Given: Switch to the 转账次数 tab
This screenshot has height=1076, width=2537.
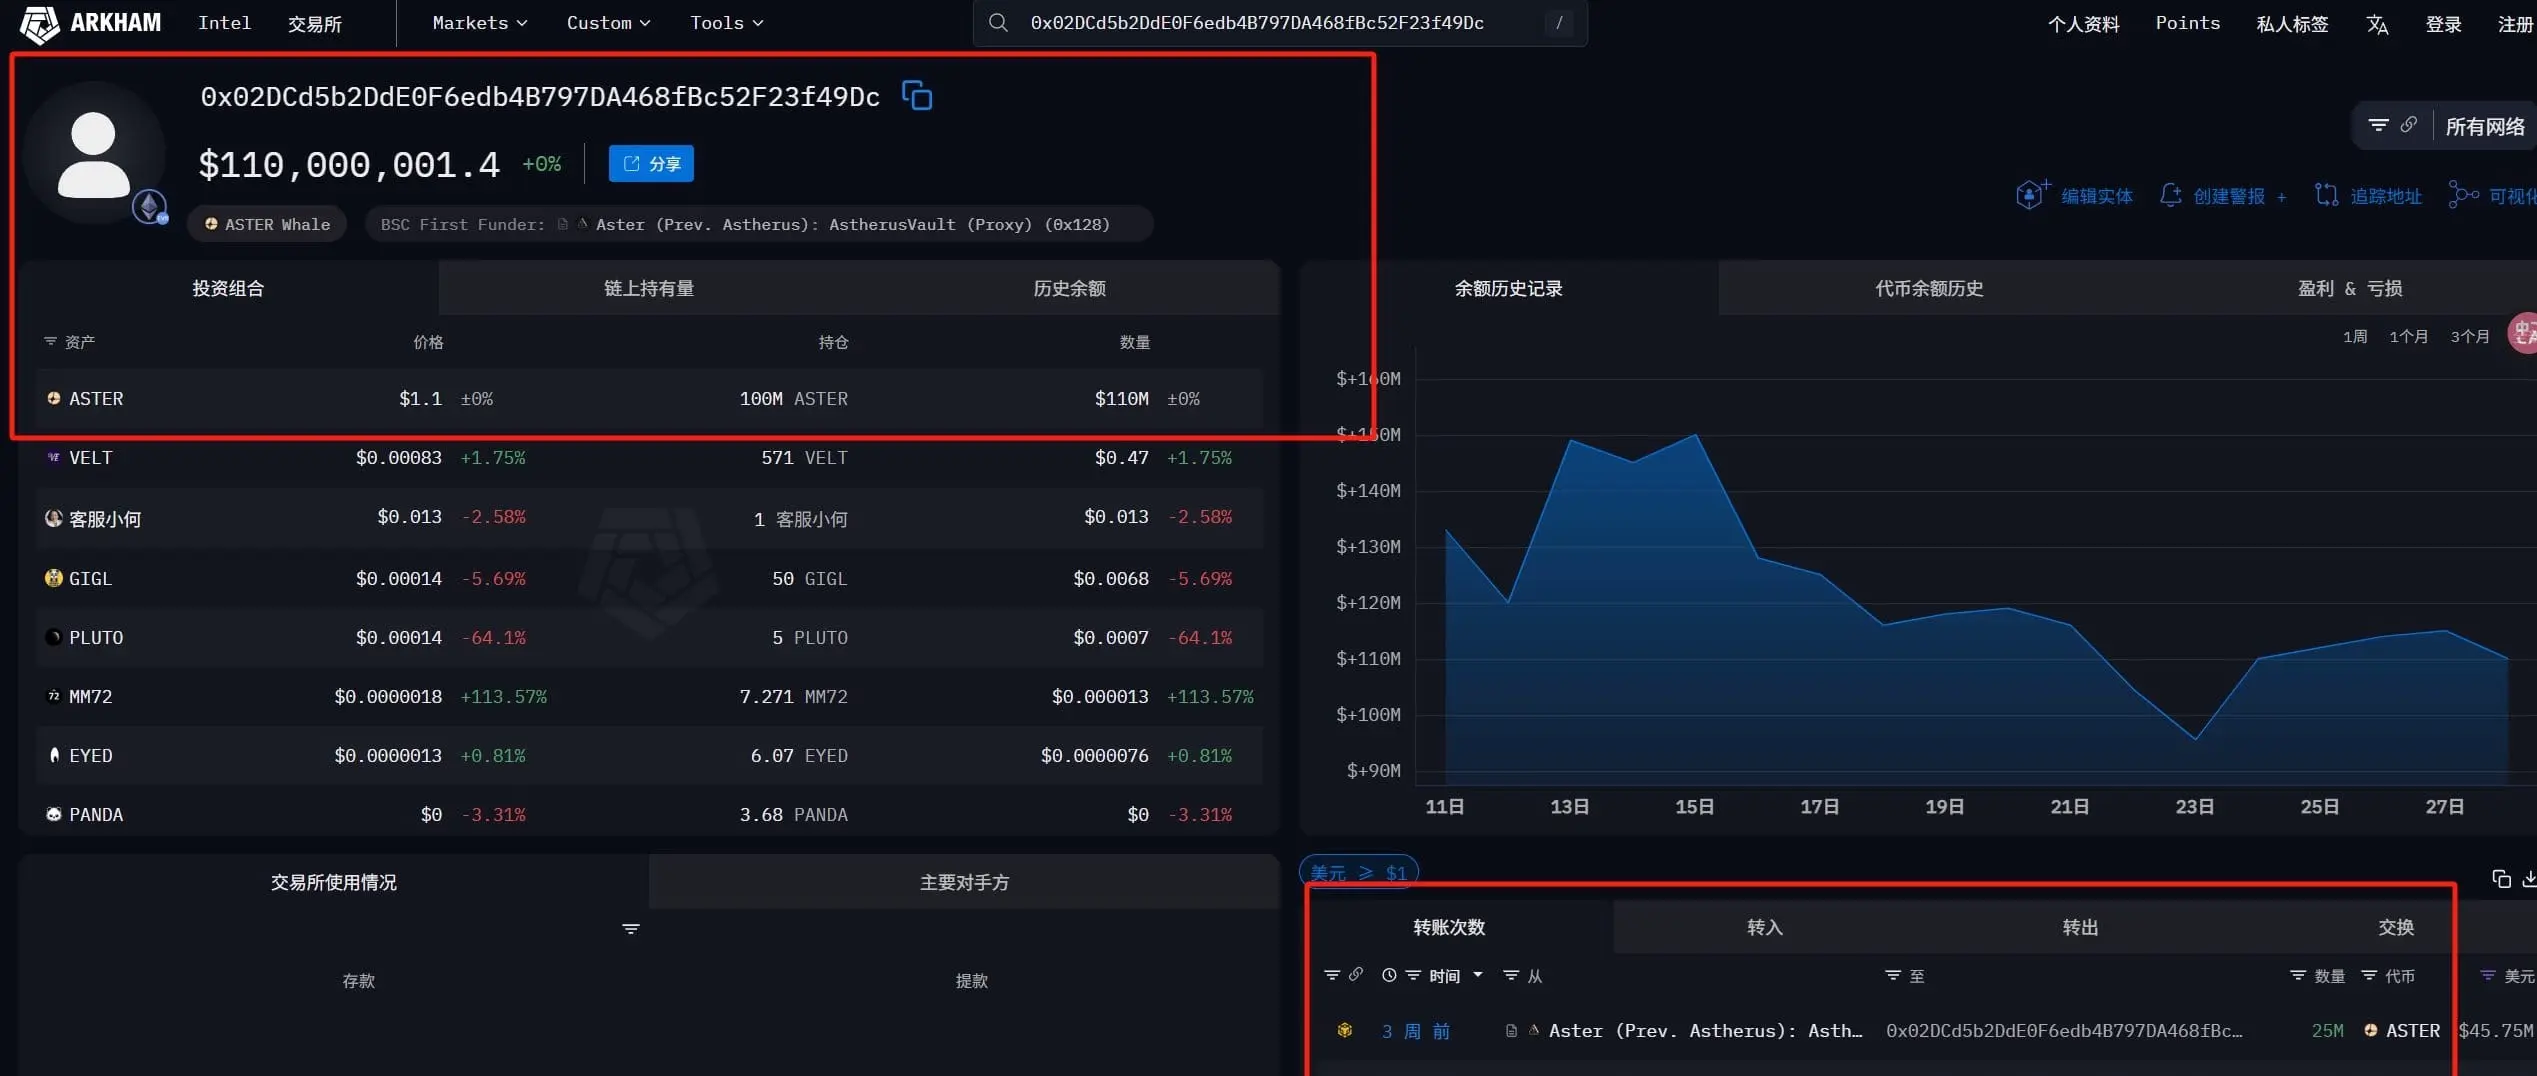Looking at the screenshot, I should 1449,927.
